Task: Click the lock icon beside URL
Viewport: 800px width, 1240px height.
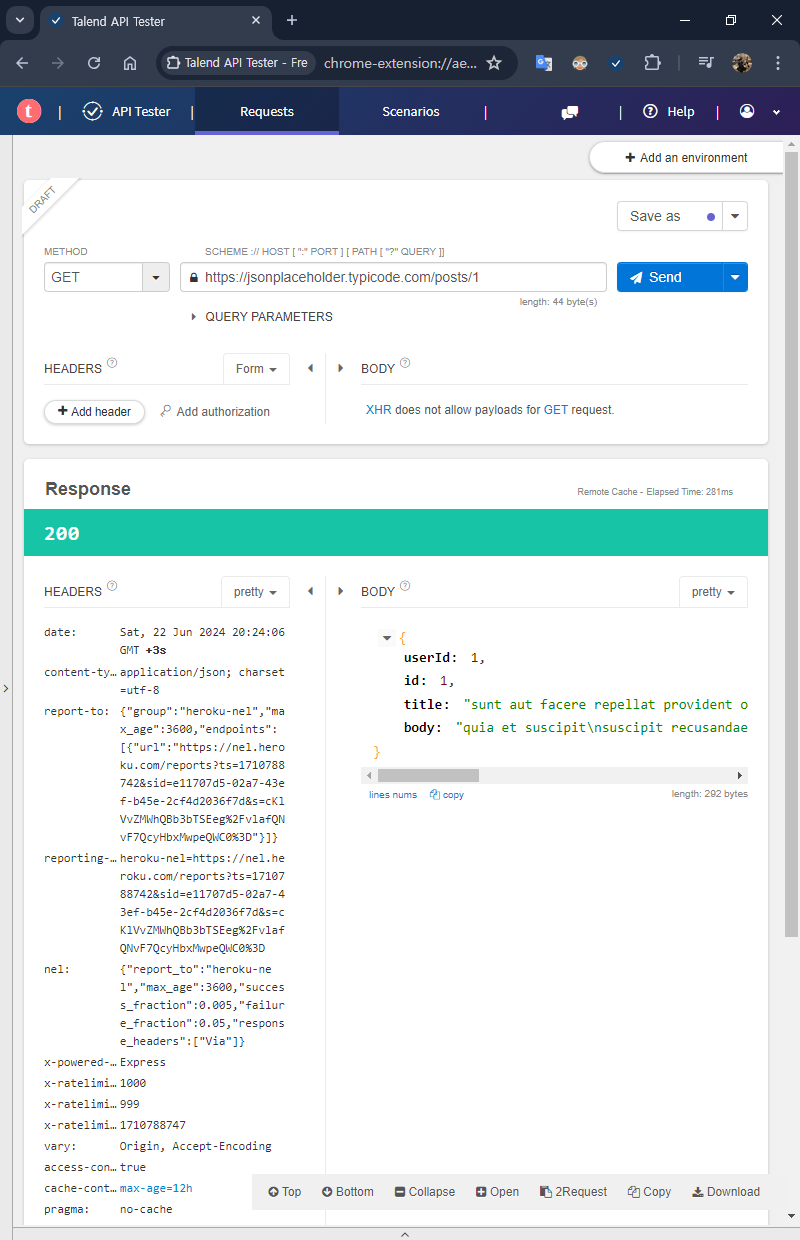Action: pyautogui.click(x=194, y=277)
